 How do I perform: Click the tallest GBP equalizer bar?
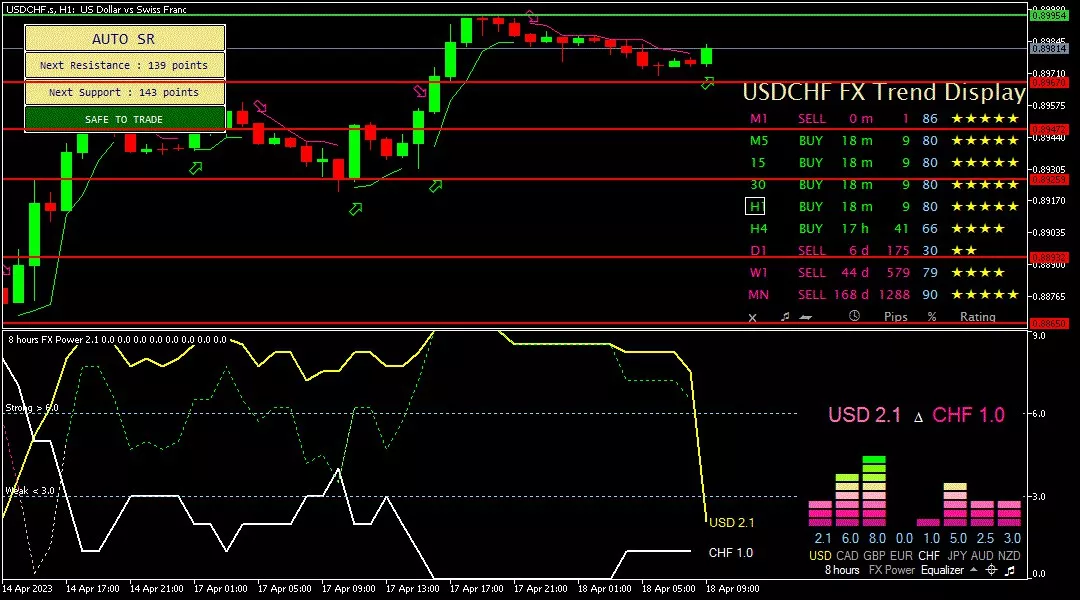pyautogui.click(x=874, y=490)
